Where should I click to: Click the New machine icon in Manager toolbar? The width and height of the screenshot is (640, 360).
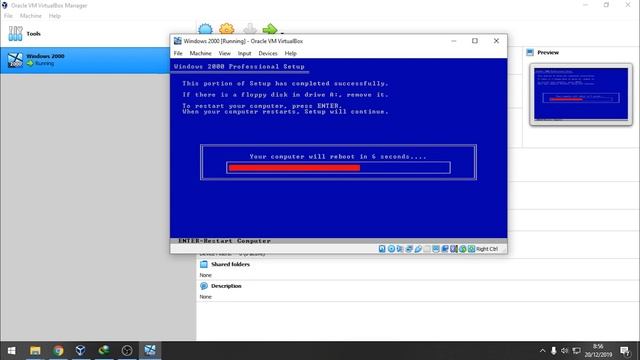[205, 29]
